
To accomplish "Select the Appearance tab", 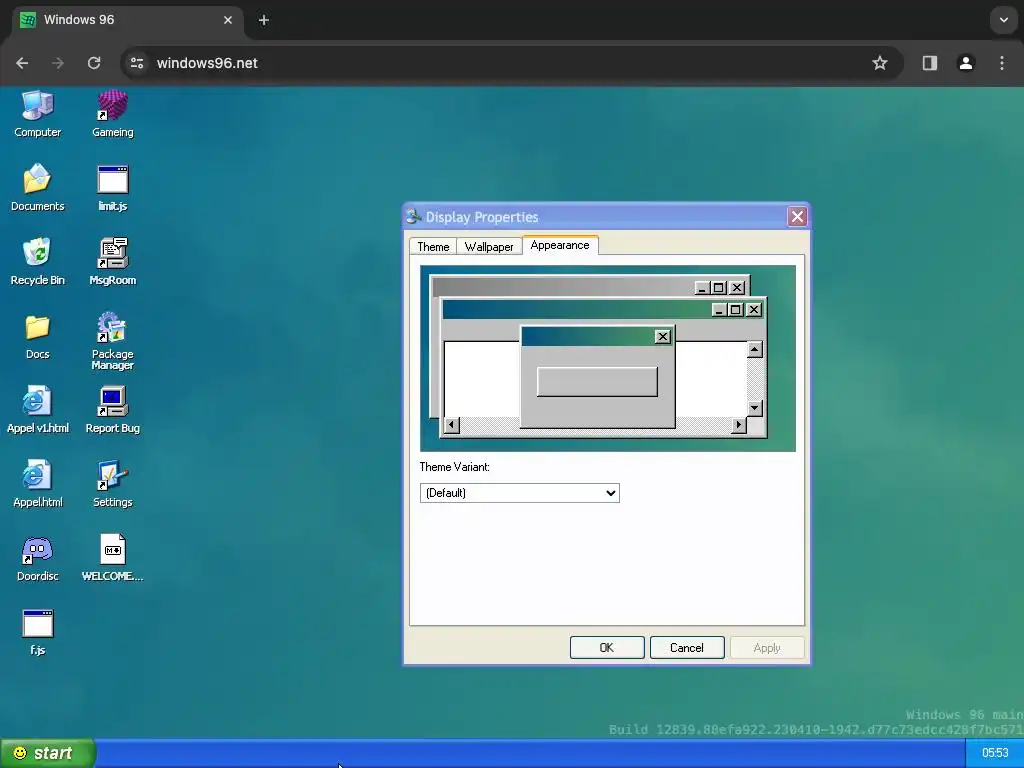I will click(560, 245).
